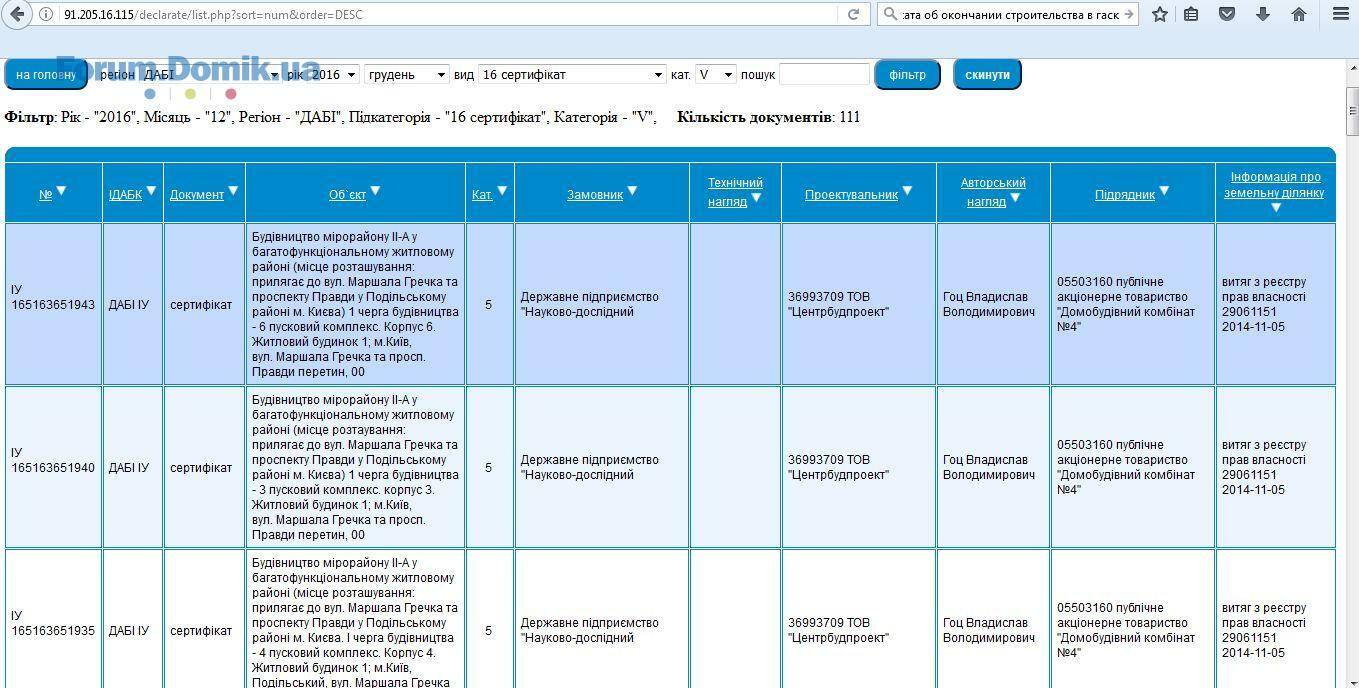Click object description mentioning корпус 3
Screen dimensions: 1359x688
(x=355, y=467)
